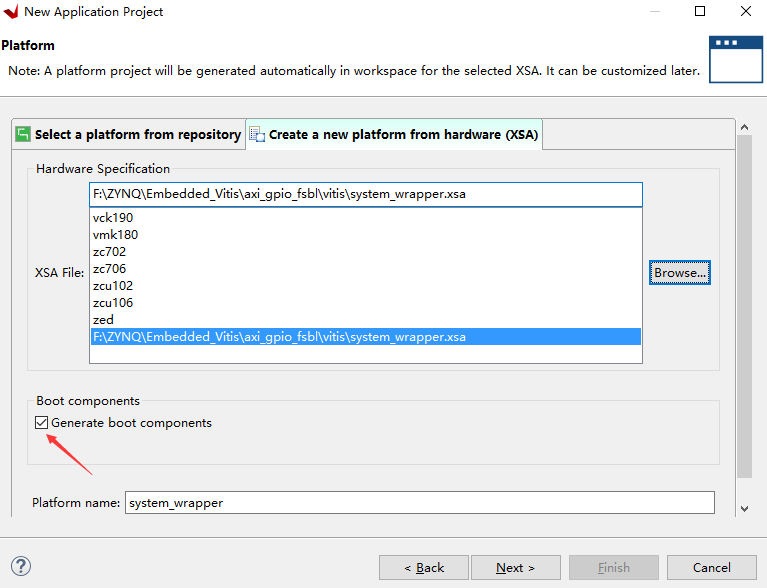Pick zcu106 from the XSA list
This screenshot has height=588, width=767.
(x=366, y=303)
